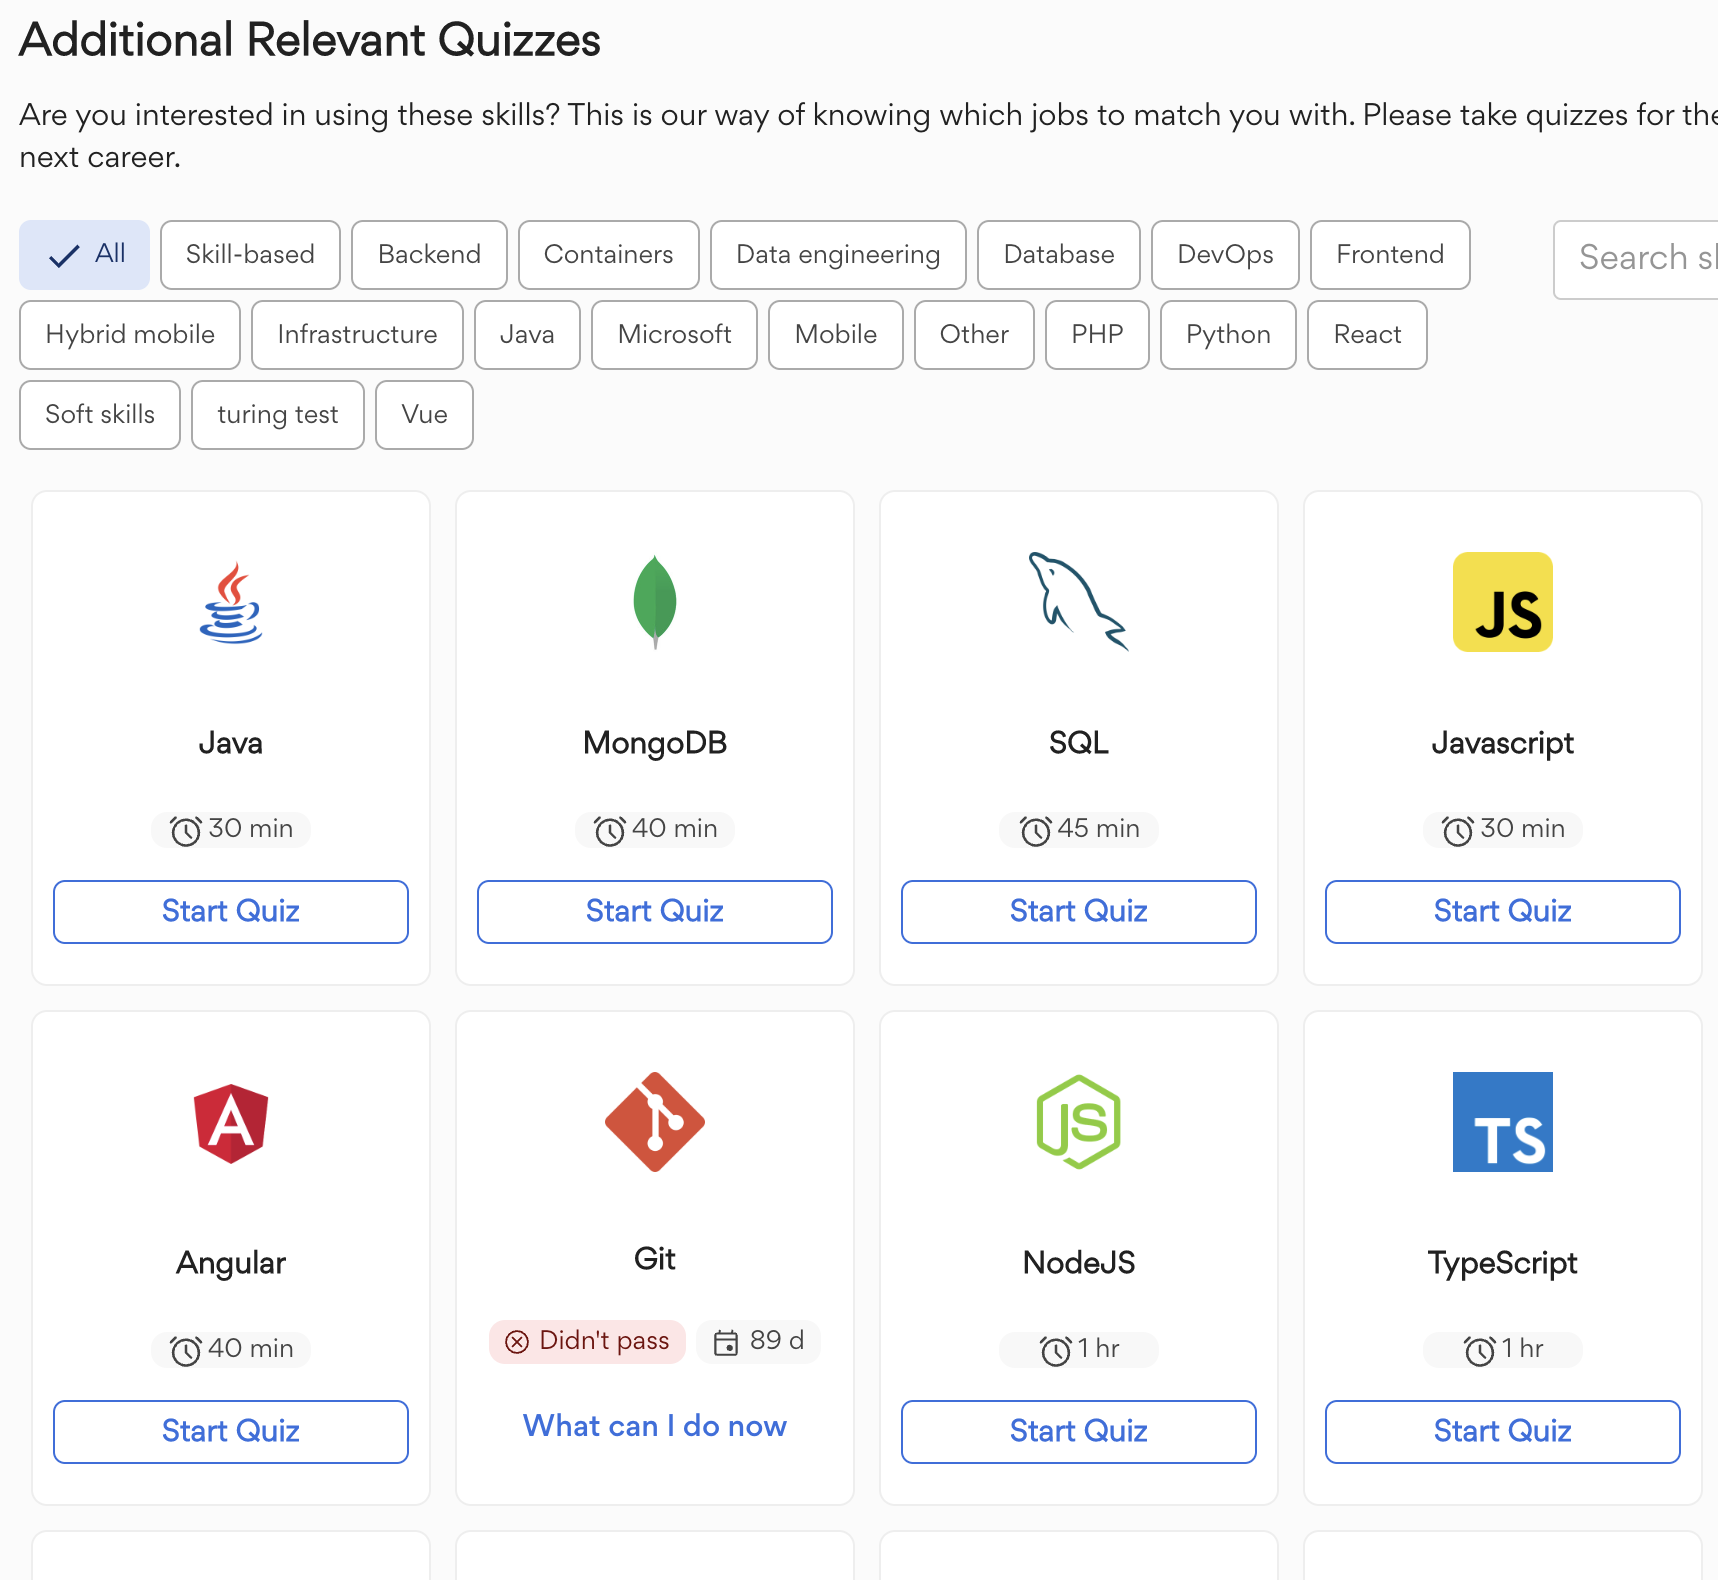Click the TypeScript quiz title
Viewport: 1718px width, 1580px height.
[1503, 1263]
